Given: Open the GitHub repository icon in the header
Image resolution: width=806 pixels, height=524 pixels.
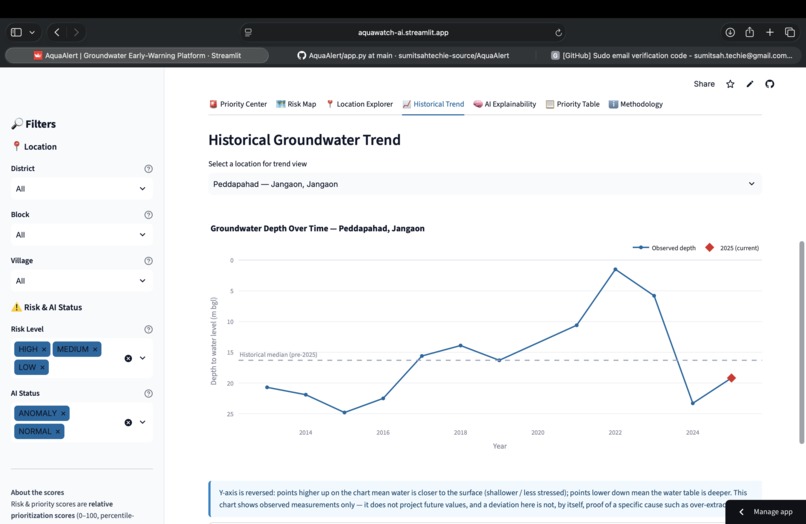Looking at the screenshot, I should click(770, 84).
